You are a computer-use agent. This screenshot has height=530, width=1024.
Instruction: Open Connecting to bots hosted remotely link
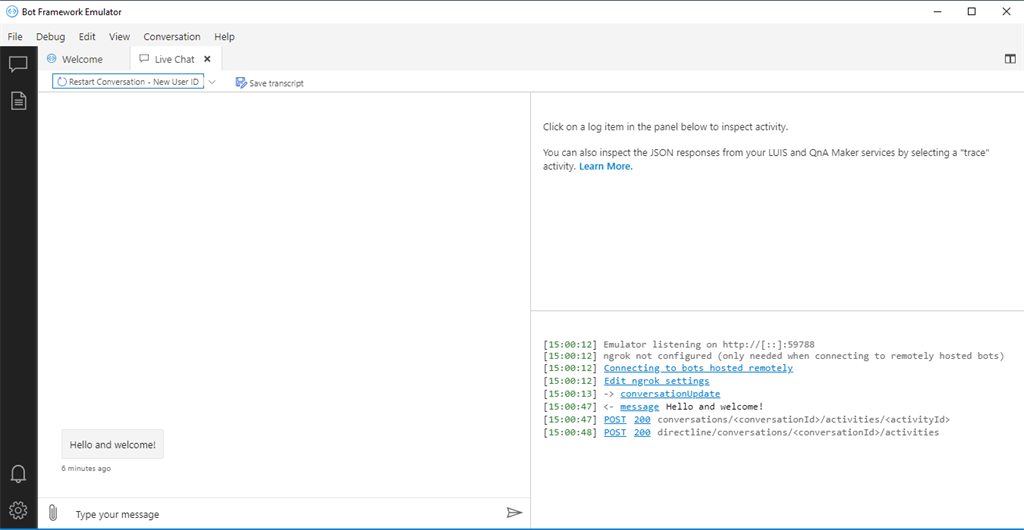(x=698, y=368)
